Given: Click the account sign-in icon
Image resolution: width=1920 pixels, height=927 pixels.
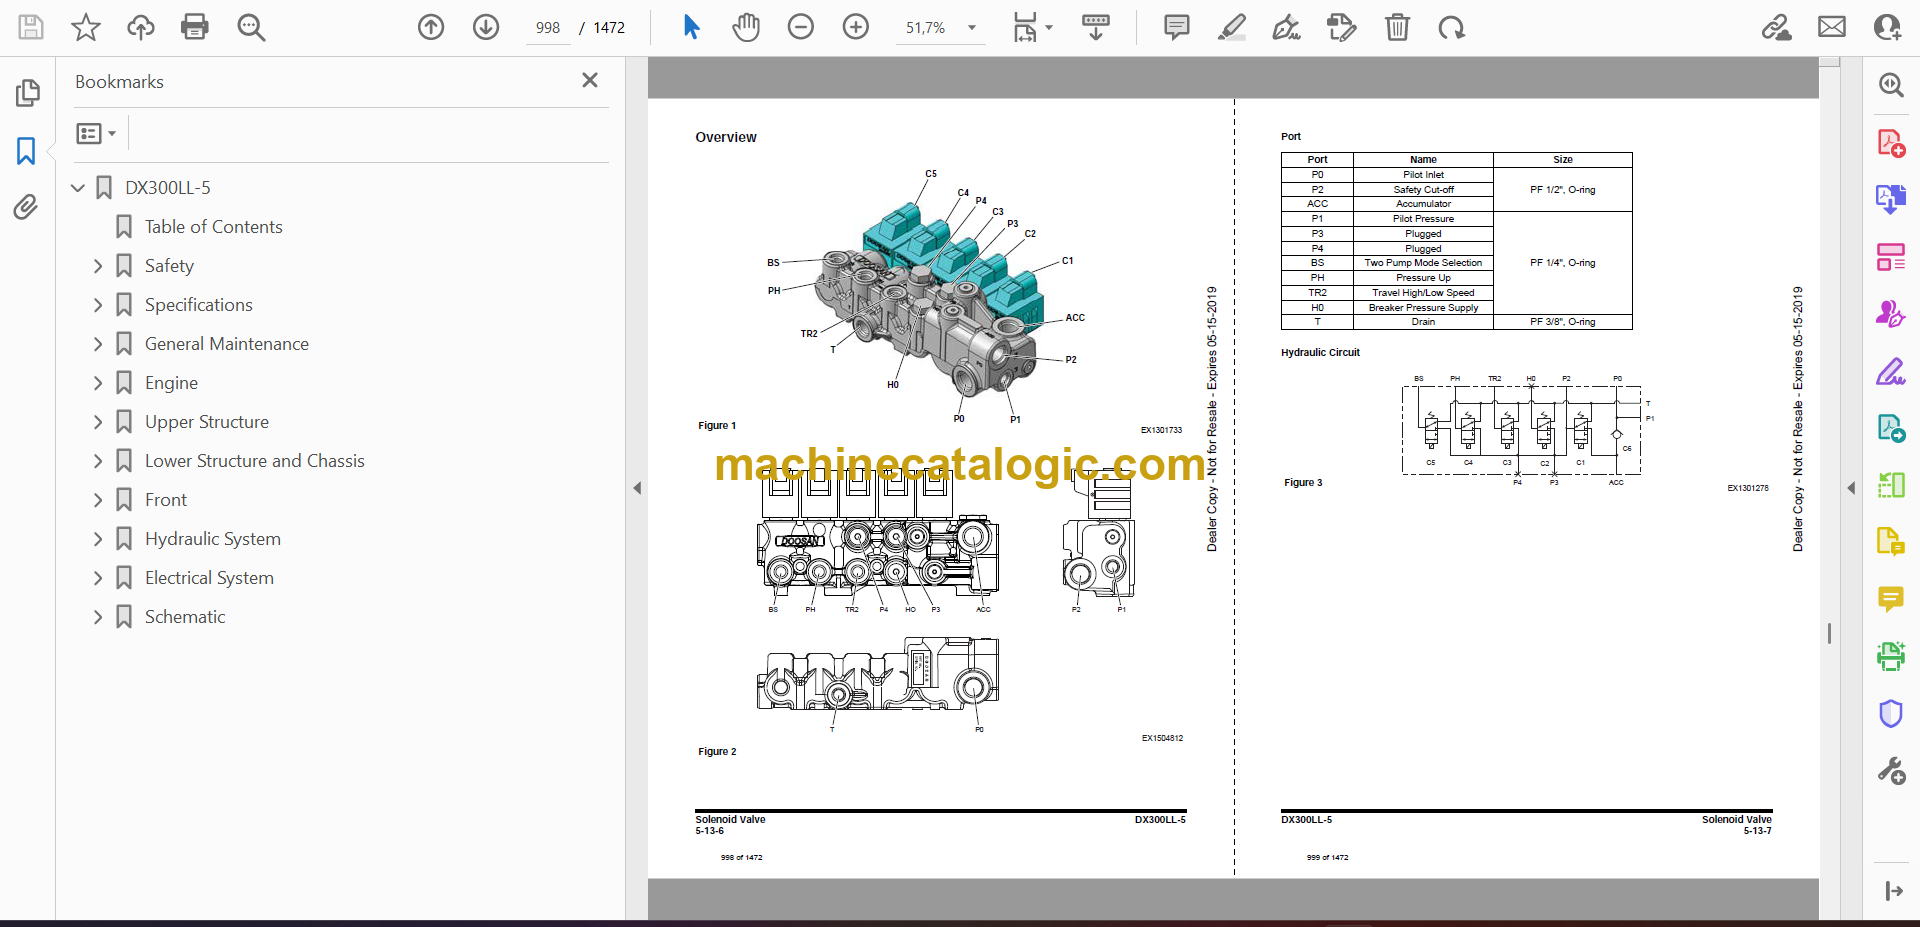Looking at the screenshot, I should click(x=1887, y=27).
